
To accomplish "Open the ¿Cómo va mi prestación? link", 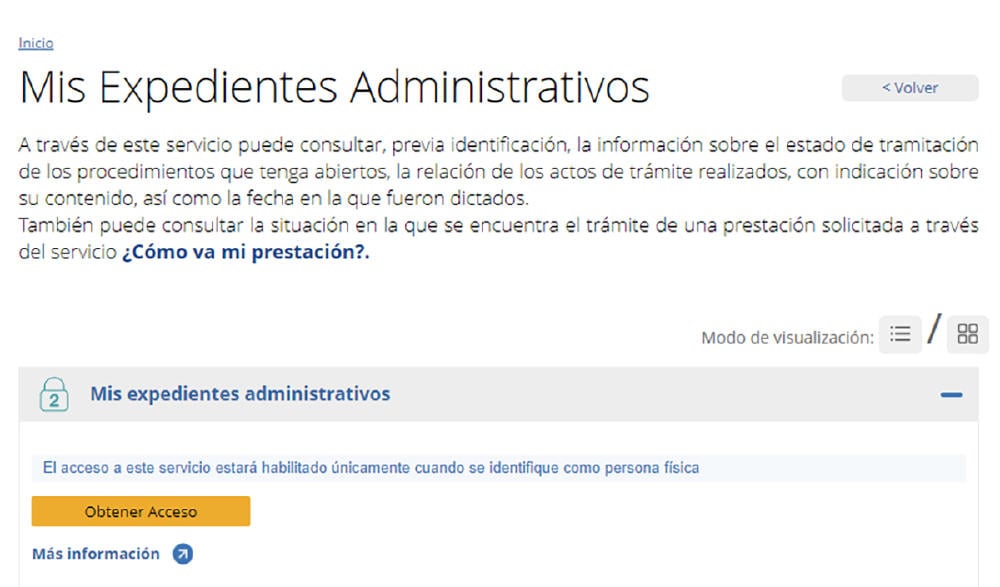I will 245,251.
